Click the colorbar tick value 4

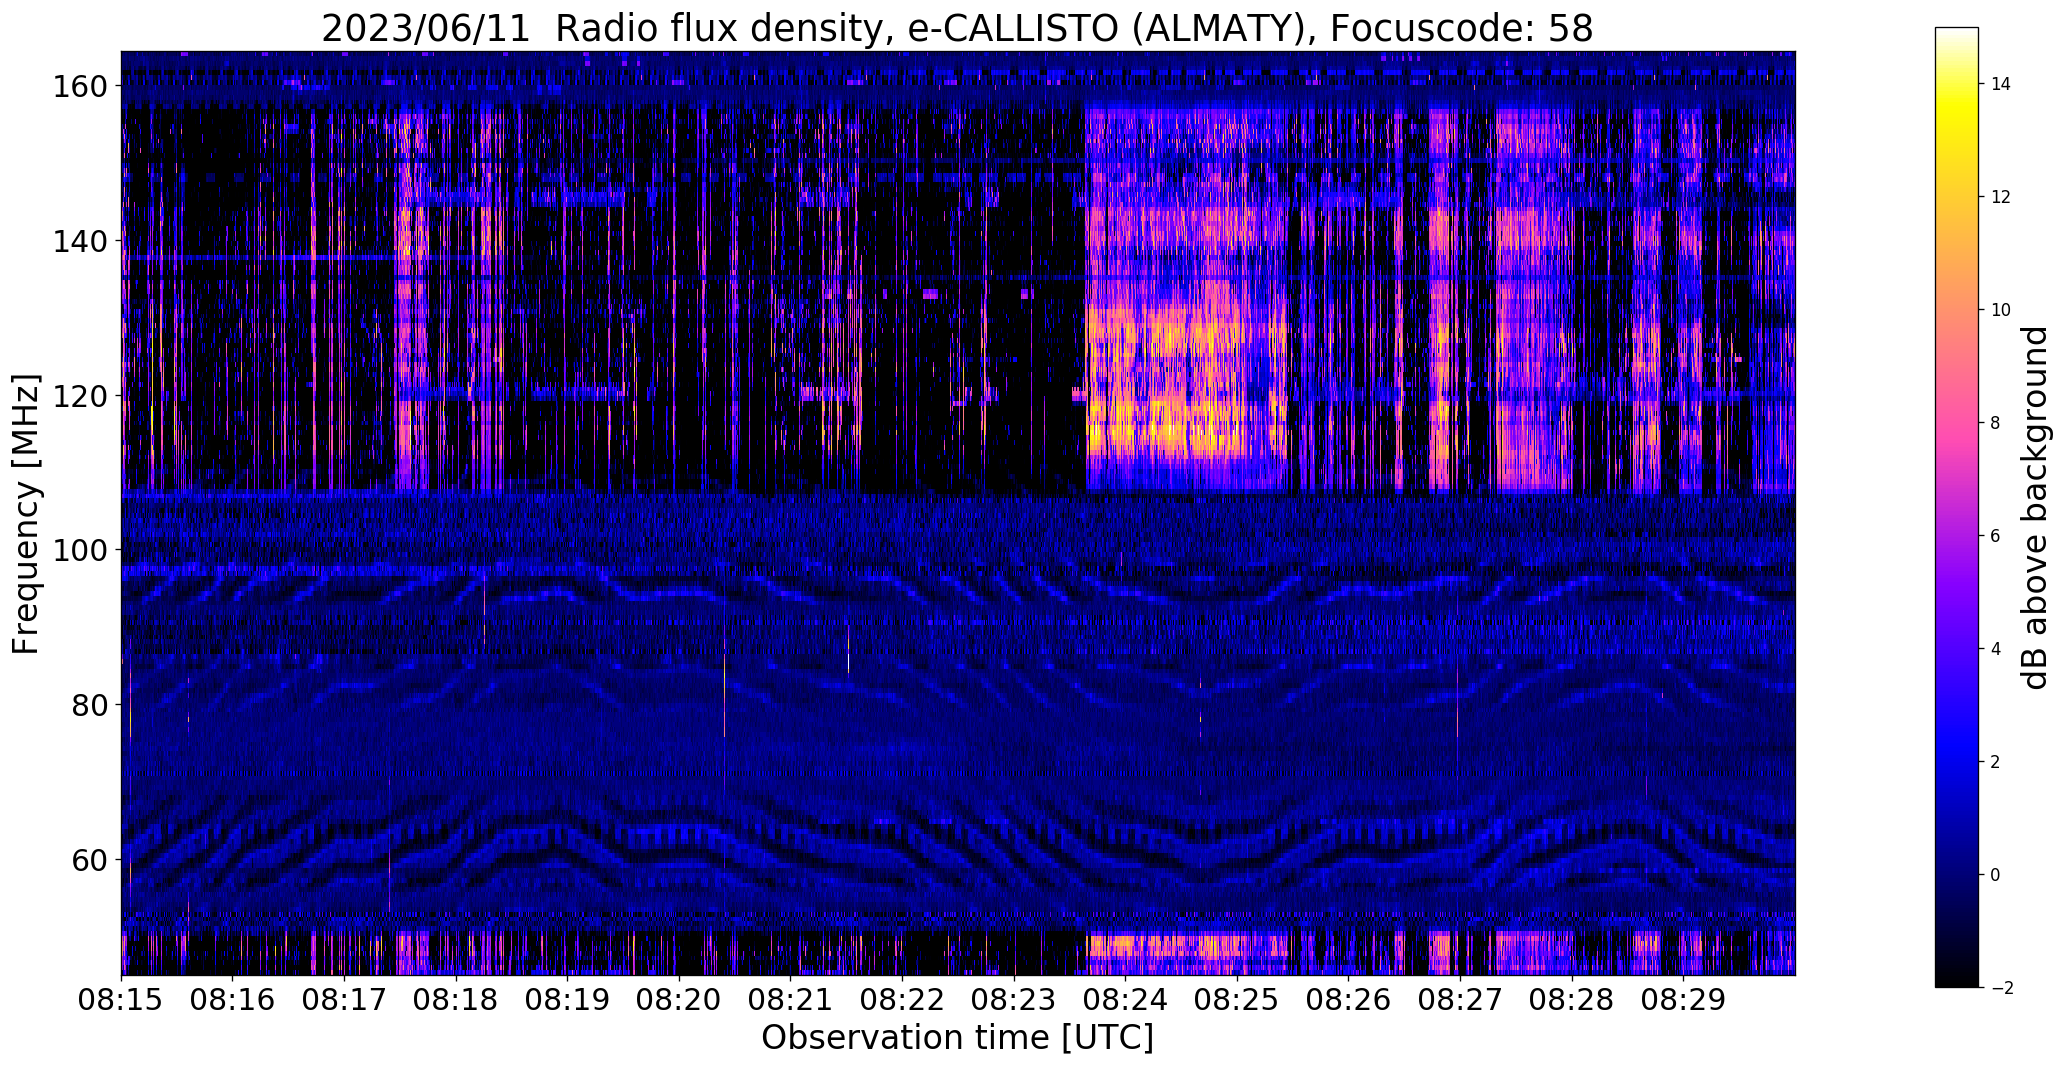1995,649
